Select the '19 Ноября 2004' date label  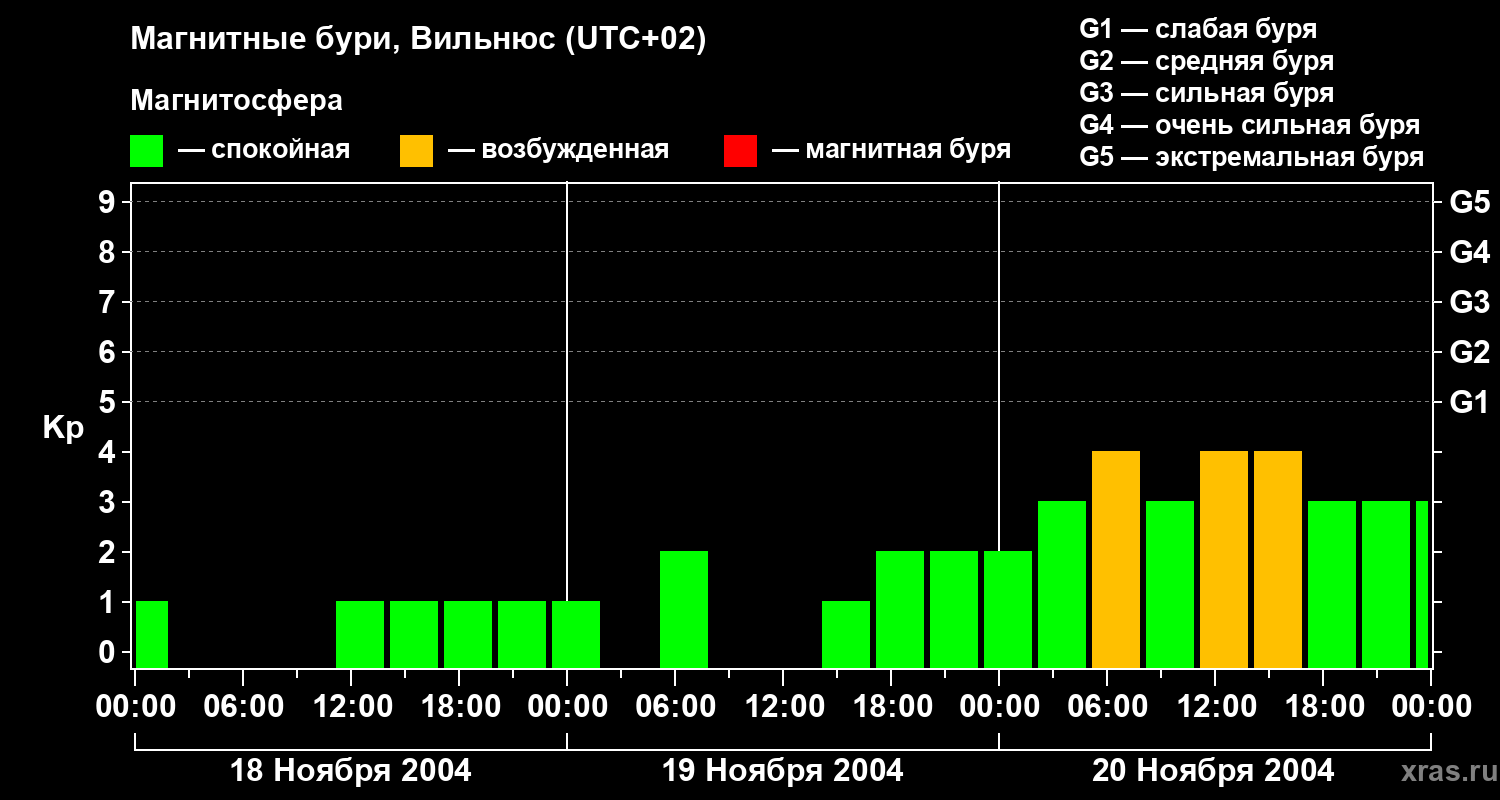[x=783, y=771]
